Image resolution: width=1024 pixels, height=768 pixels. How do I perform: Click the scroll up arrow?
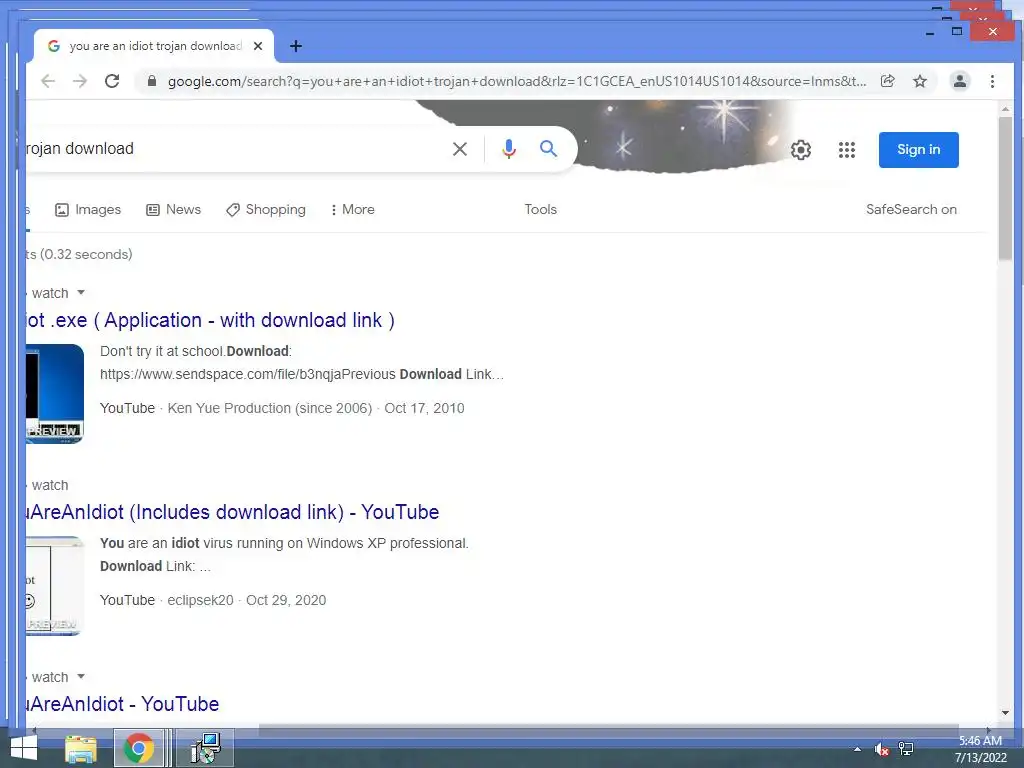[1005, 109]
